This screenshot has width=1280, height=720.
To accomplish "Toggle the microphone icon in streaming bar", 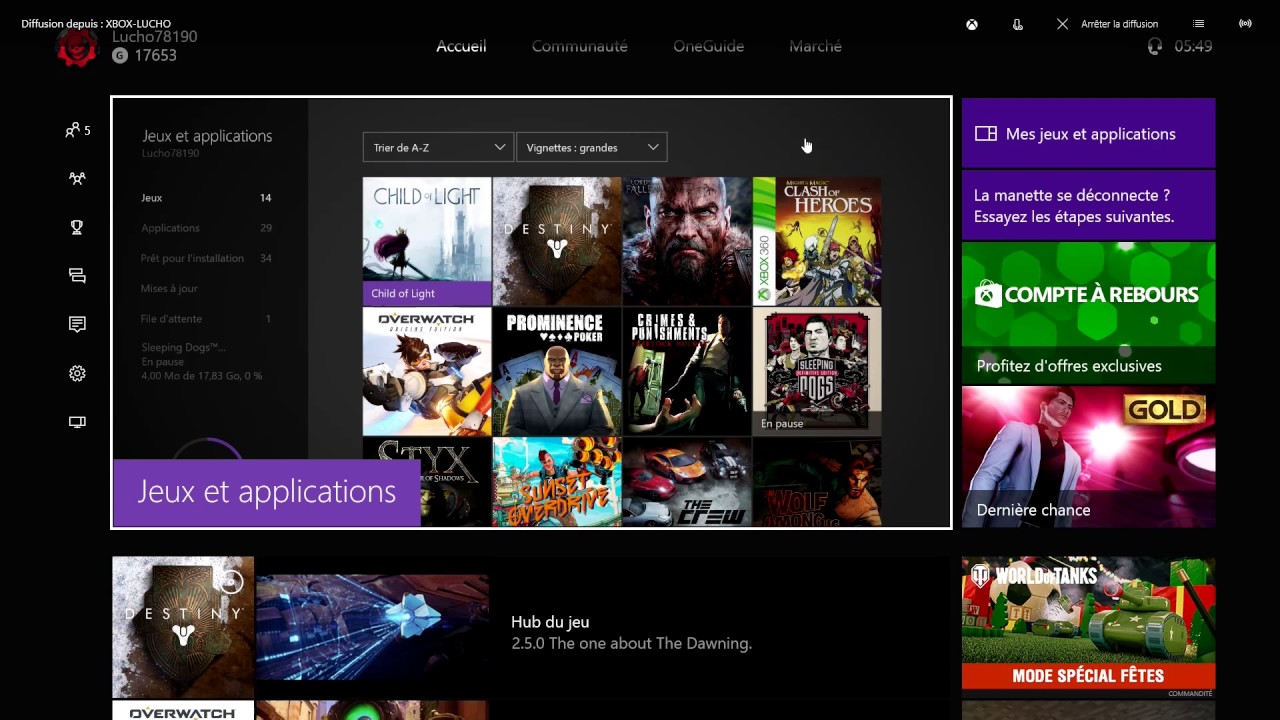I will pos(1017,24).
